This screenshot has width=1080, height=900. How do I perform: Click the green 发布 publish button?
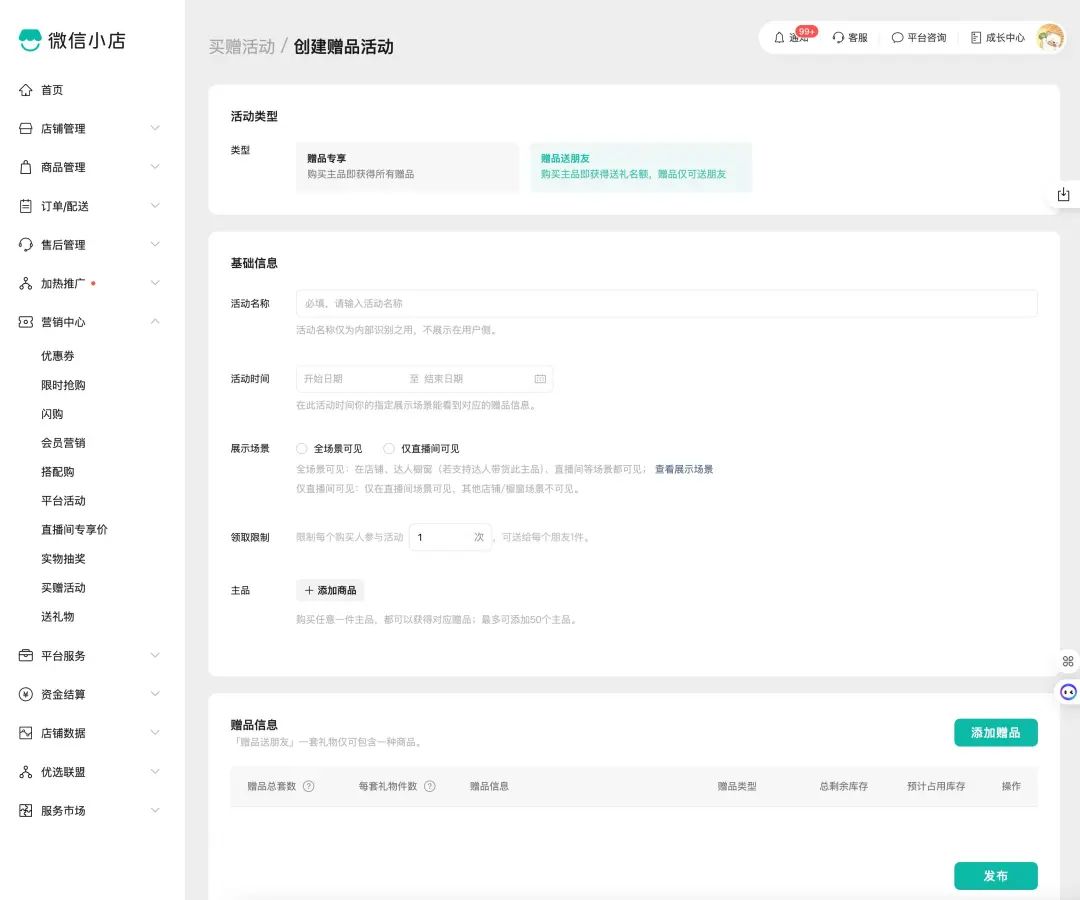[995, 875]
